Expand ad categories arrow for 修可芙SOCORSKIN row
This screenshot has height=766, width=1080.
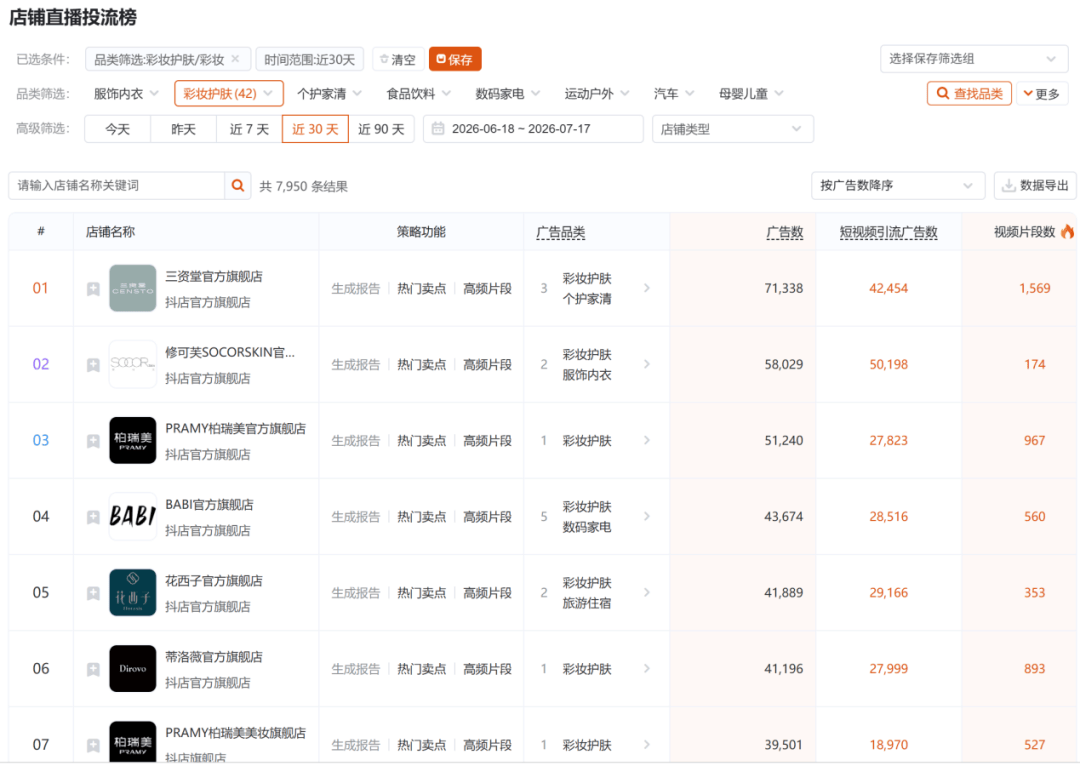click(x=647, y=364)
